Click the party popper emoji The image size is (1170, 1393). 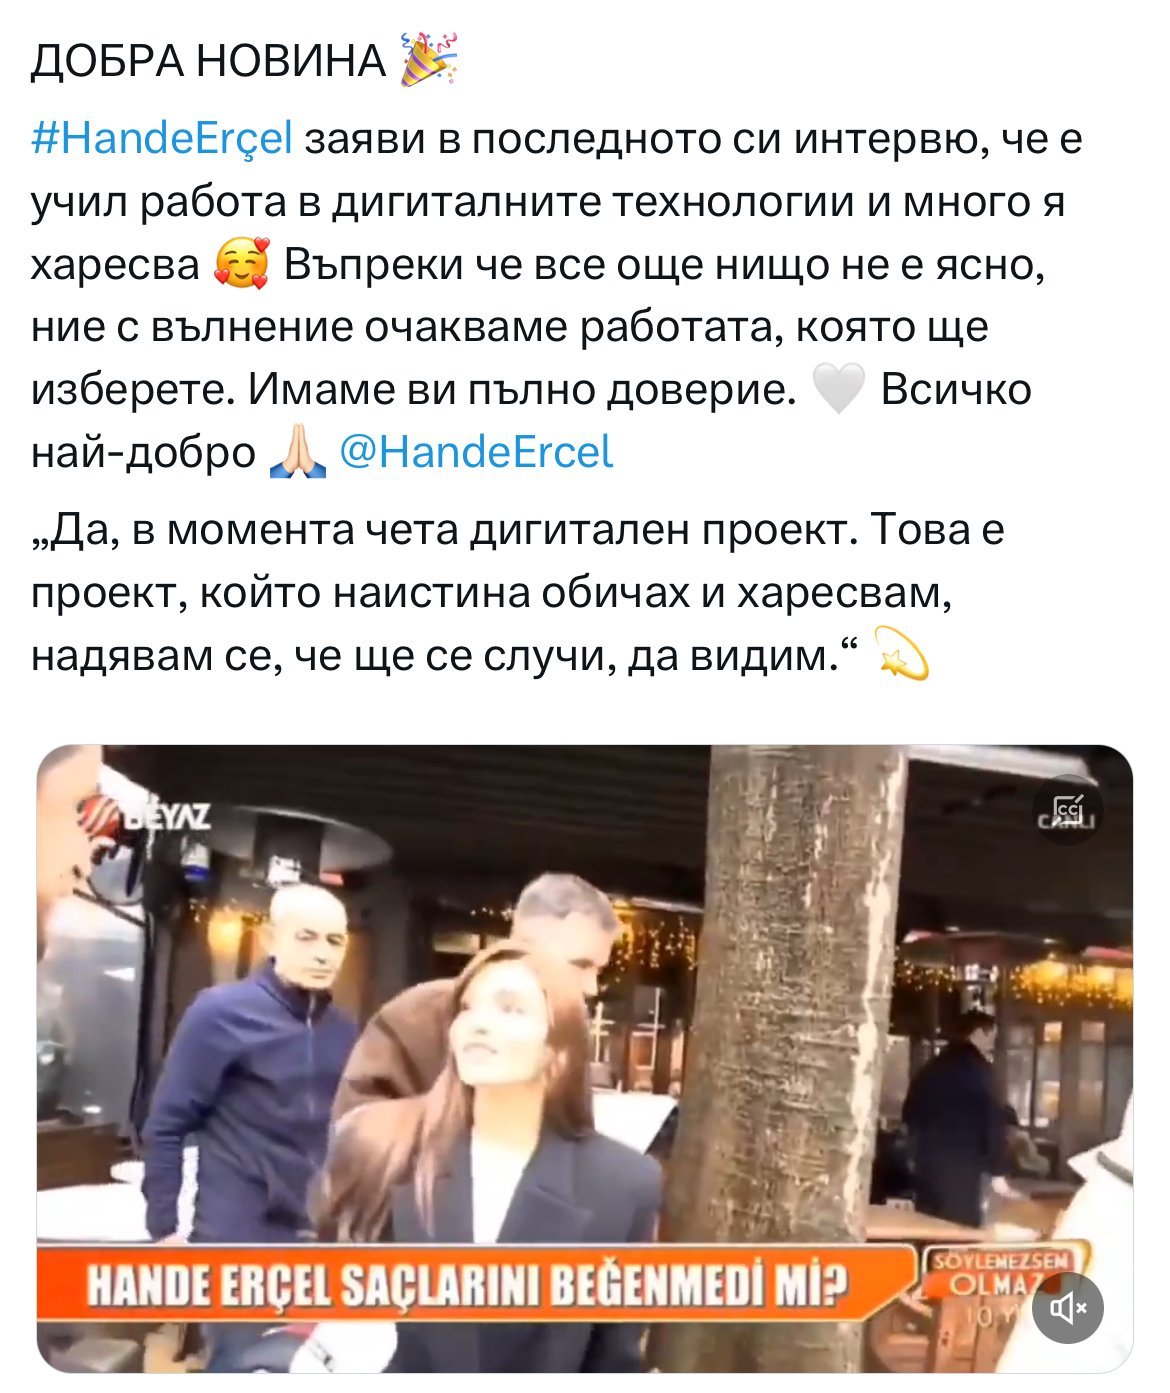[428, 60]
